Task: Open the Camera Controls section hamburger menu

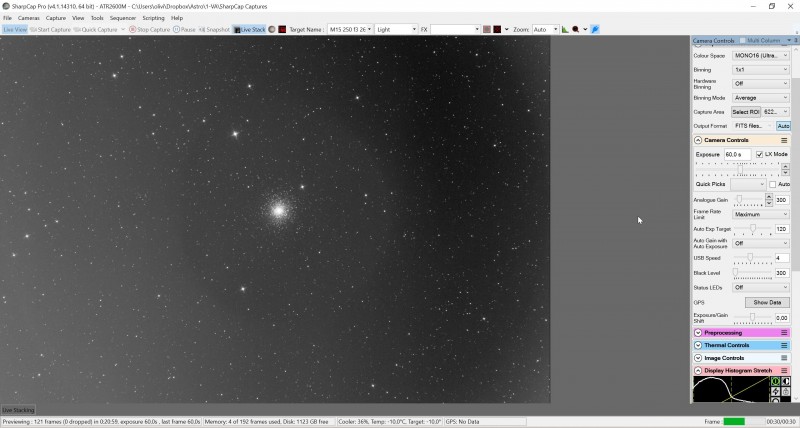Action: tap(784, 140)
